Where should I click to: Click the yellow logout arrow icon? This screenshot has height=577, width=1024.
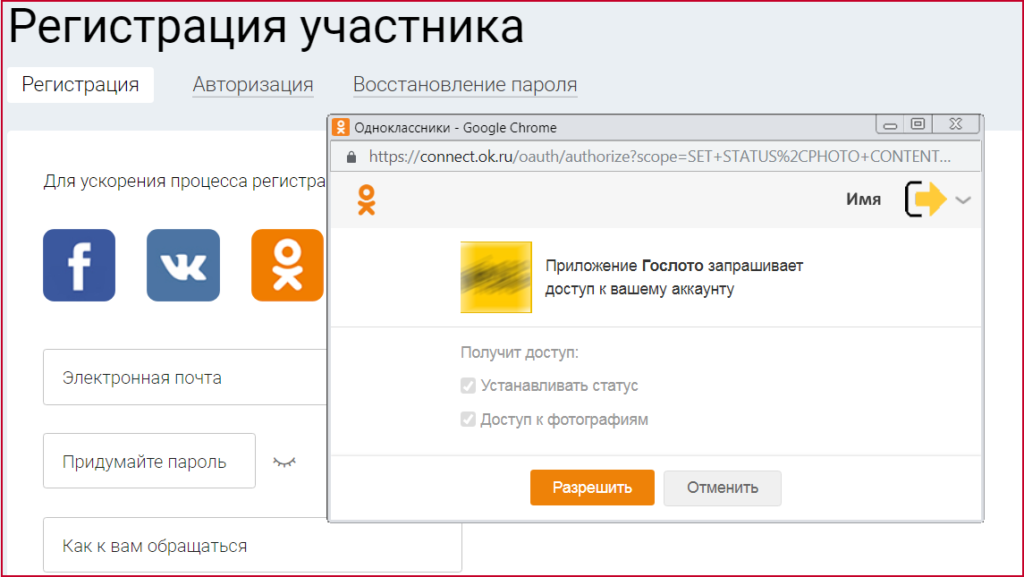click(x=926, y=199)
